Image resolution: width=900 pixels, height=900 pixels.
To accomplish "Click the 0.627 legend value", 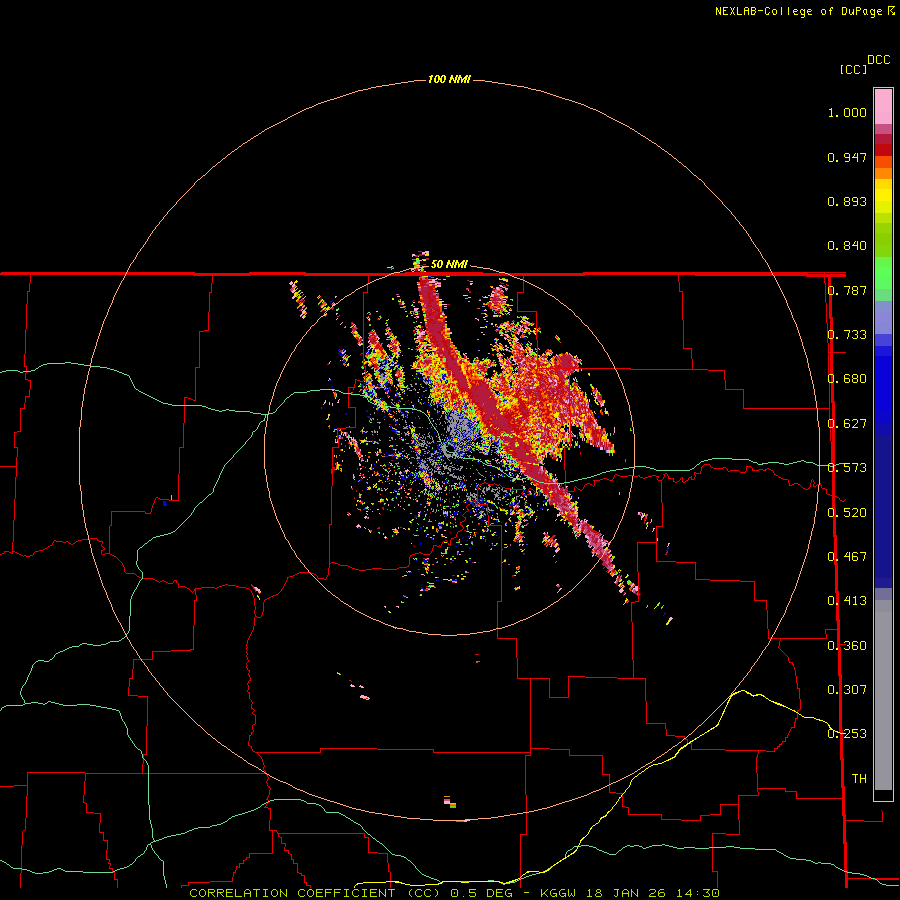I will 847,424.
